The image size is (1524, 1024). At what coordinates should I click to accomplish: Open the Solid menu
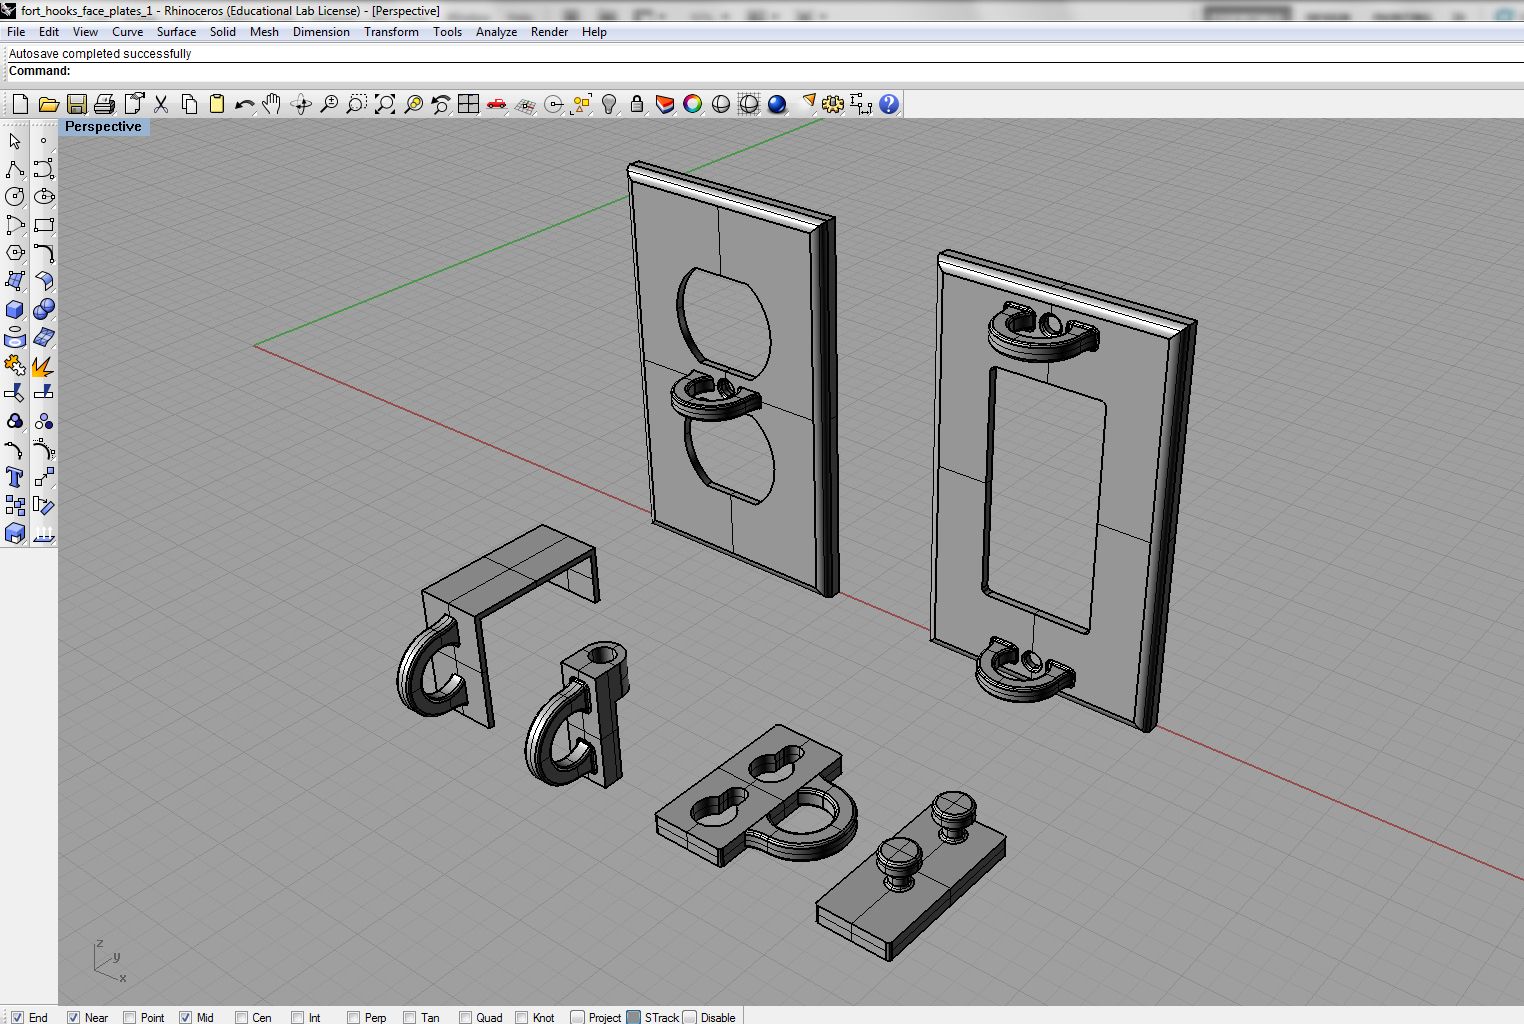pyautogui.click(x=222, y=32)
